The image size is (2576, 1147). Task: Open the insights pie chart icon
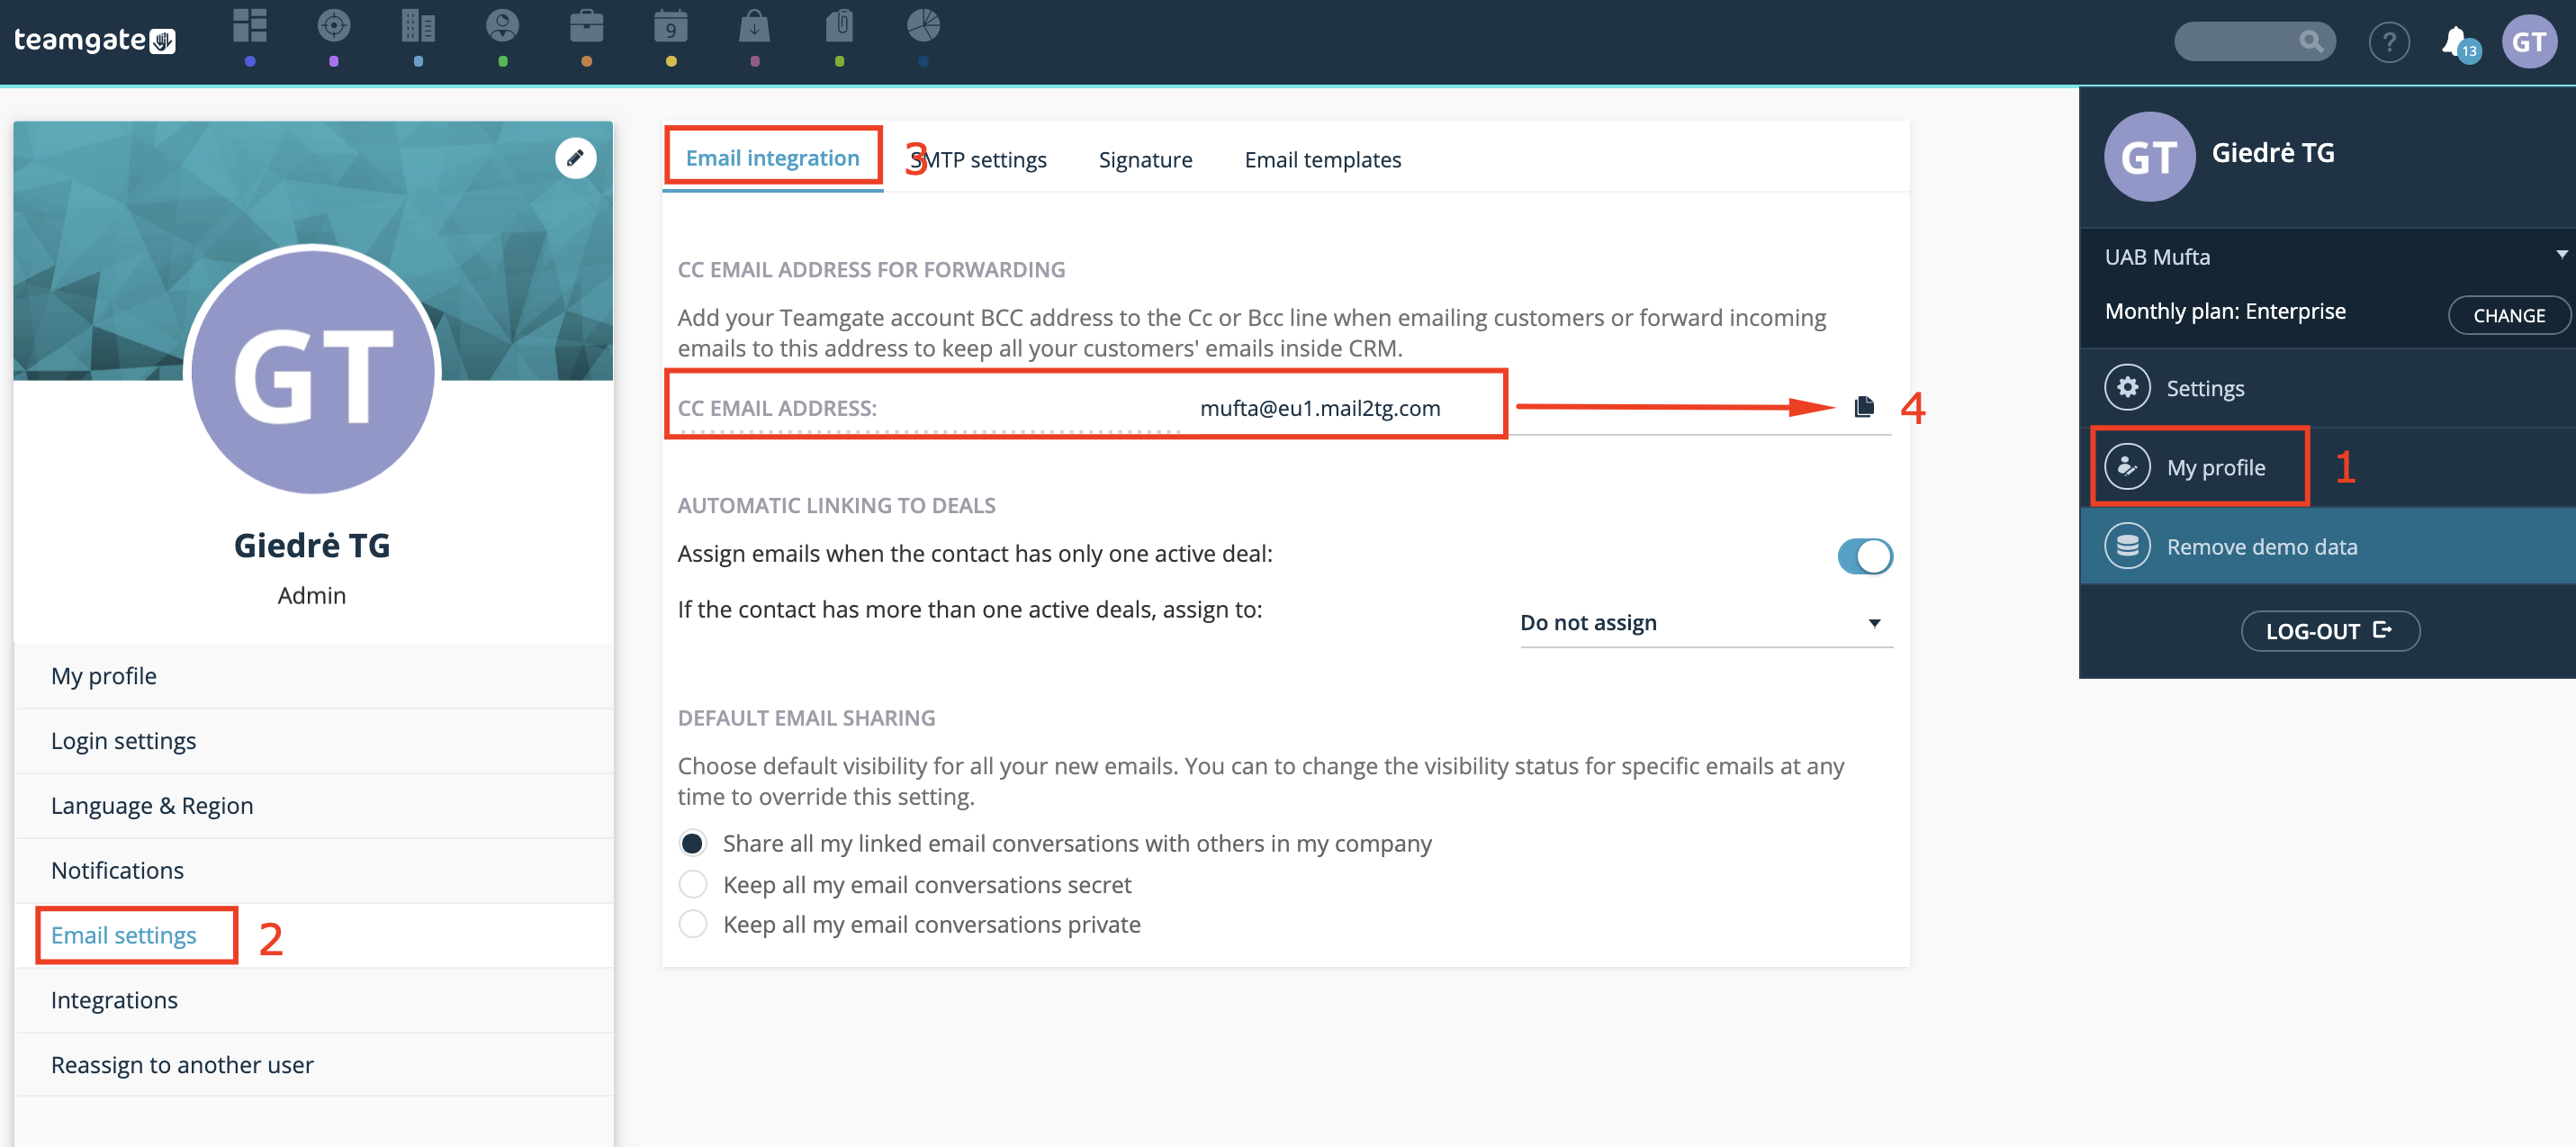pos(923,26)
